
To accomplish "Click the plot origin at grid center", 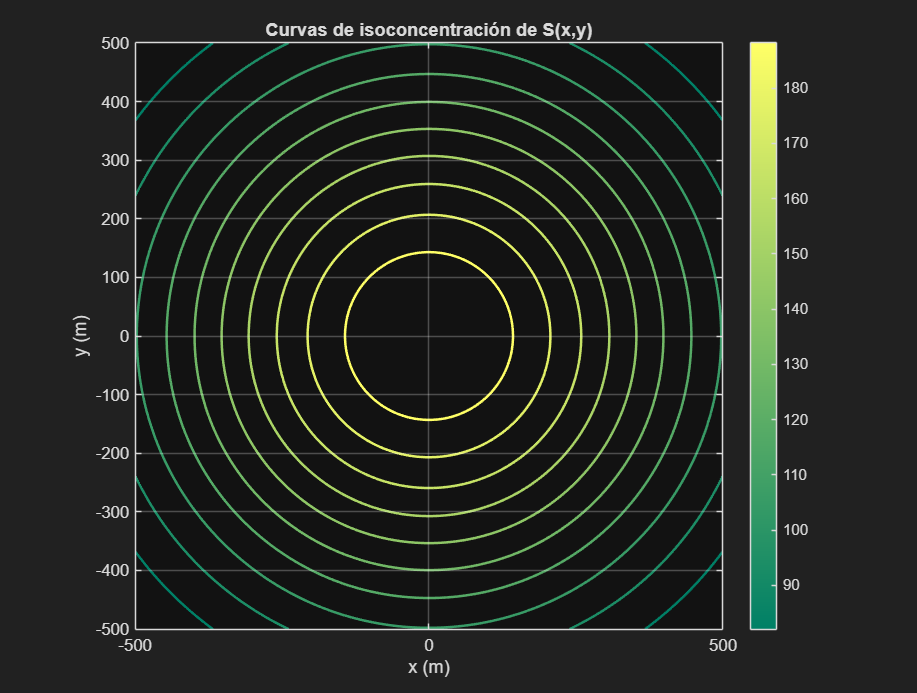I will coord(428,336).
